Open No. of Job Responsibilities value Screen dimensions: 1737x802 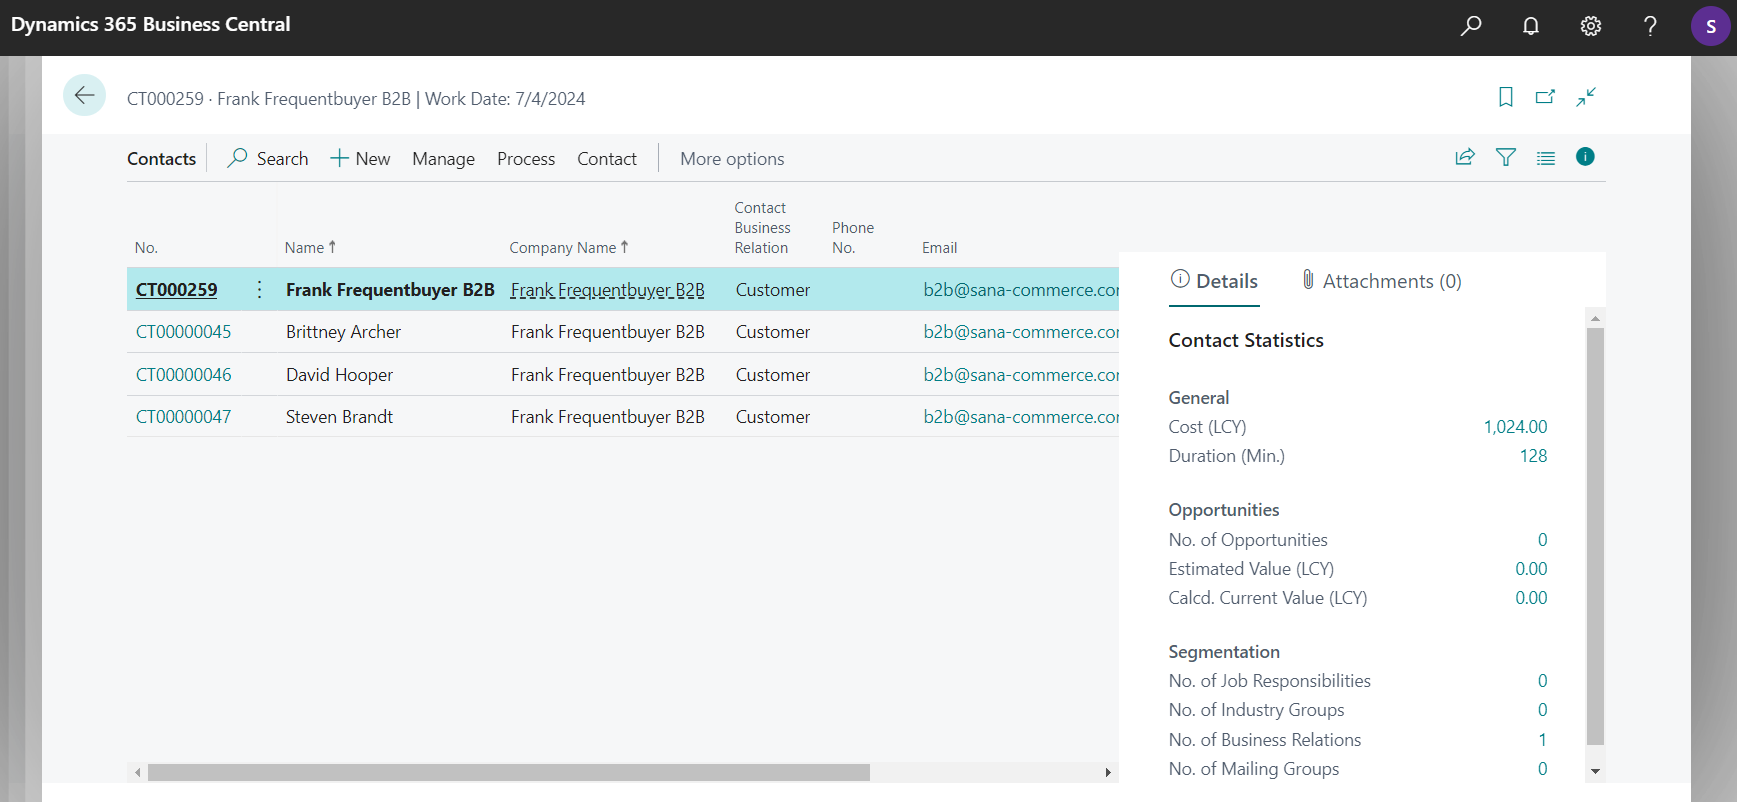1542,681
